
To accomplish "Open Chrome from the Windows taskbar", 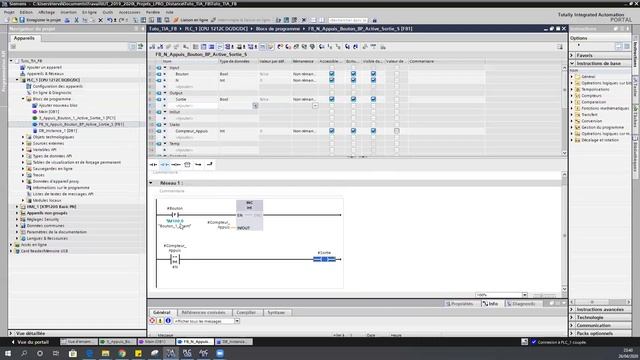I will [x=122, y=353].
